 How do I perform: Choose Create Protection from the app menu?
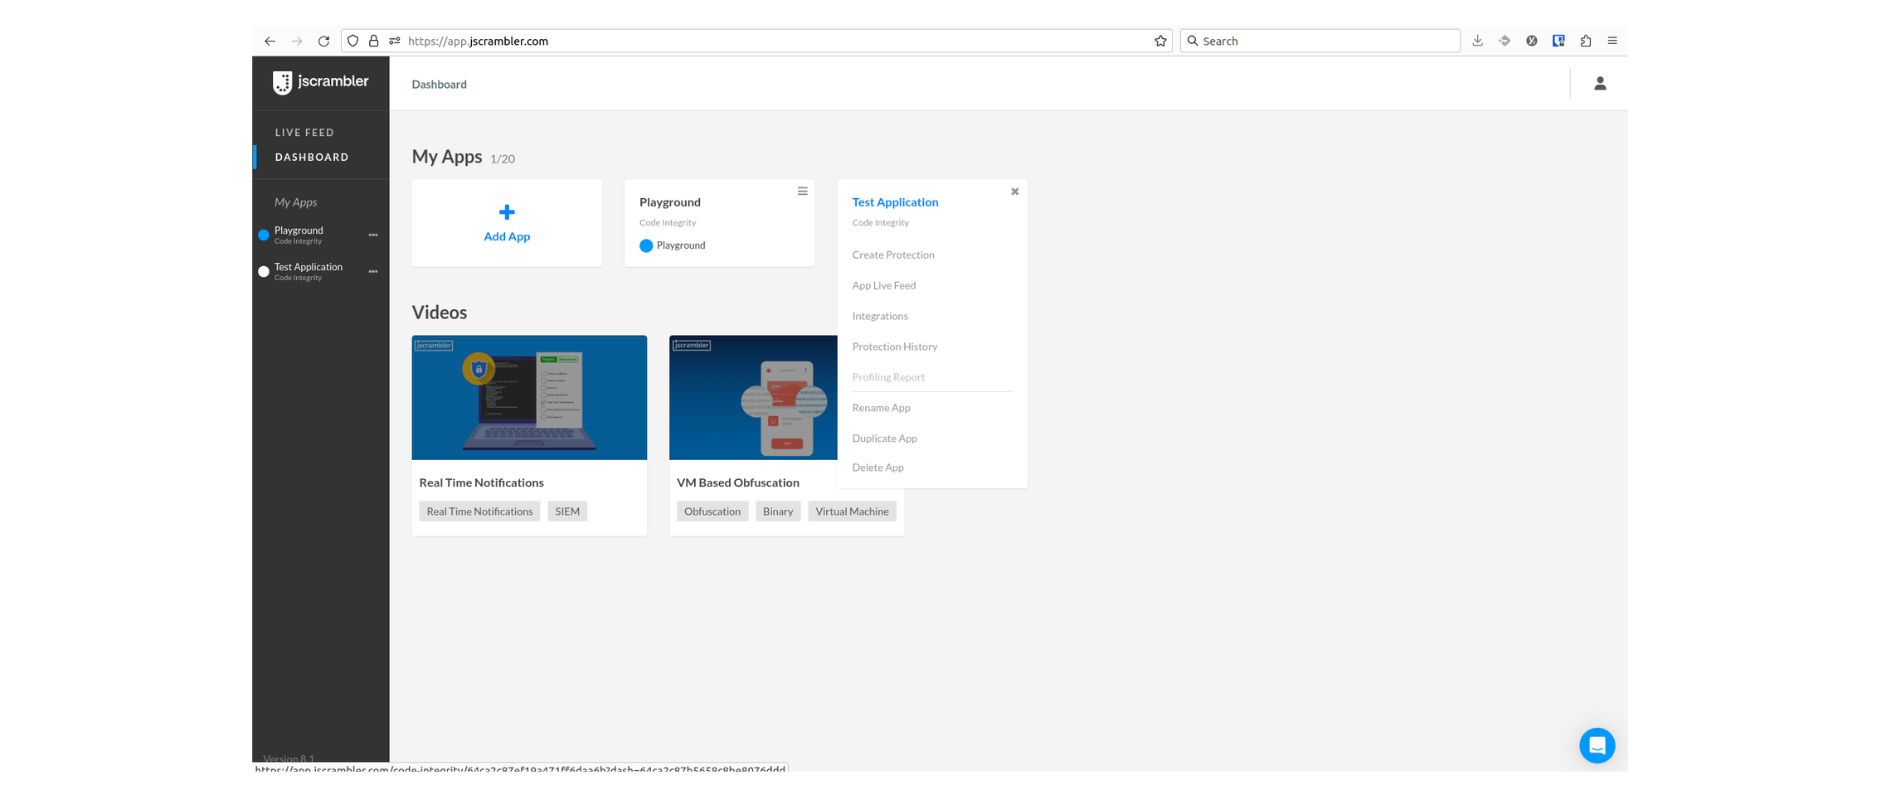point(893,255)
